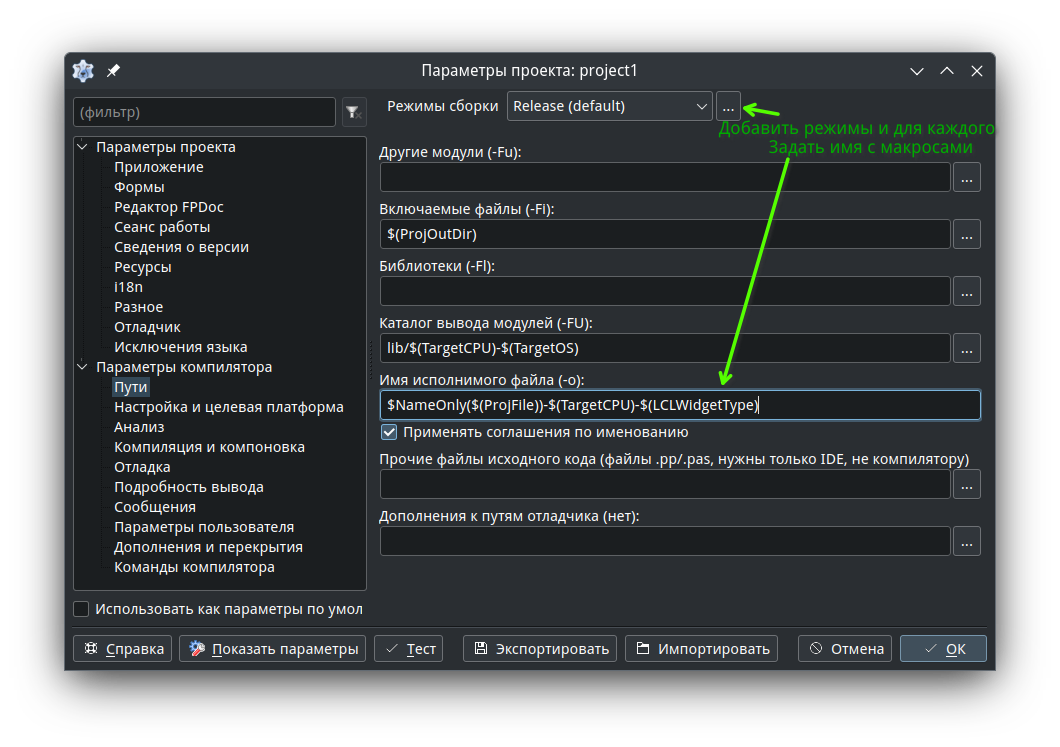This screenshot has height=747, width=1060.
Task: Click Показать параметры button
Action: coord(272,649)
